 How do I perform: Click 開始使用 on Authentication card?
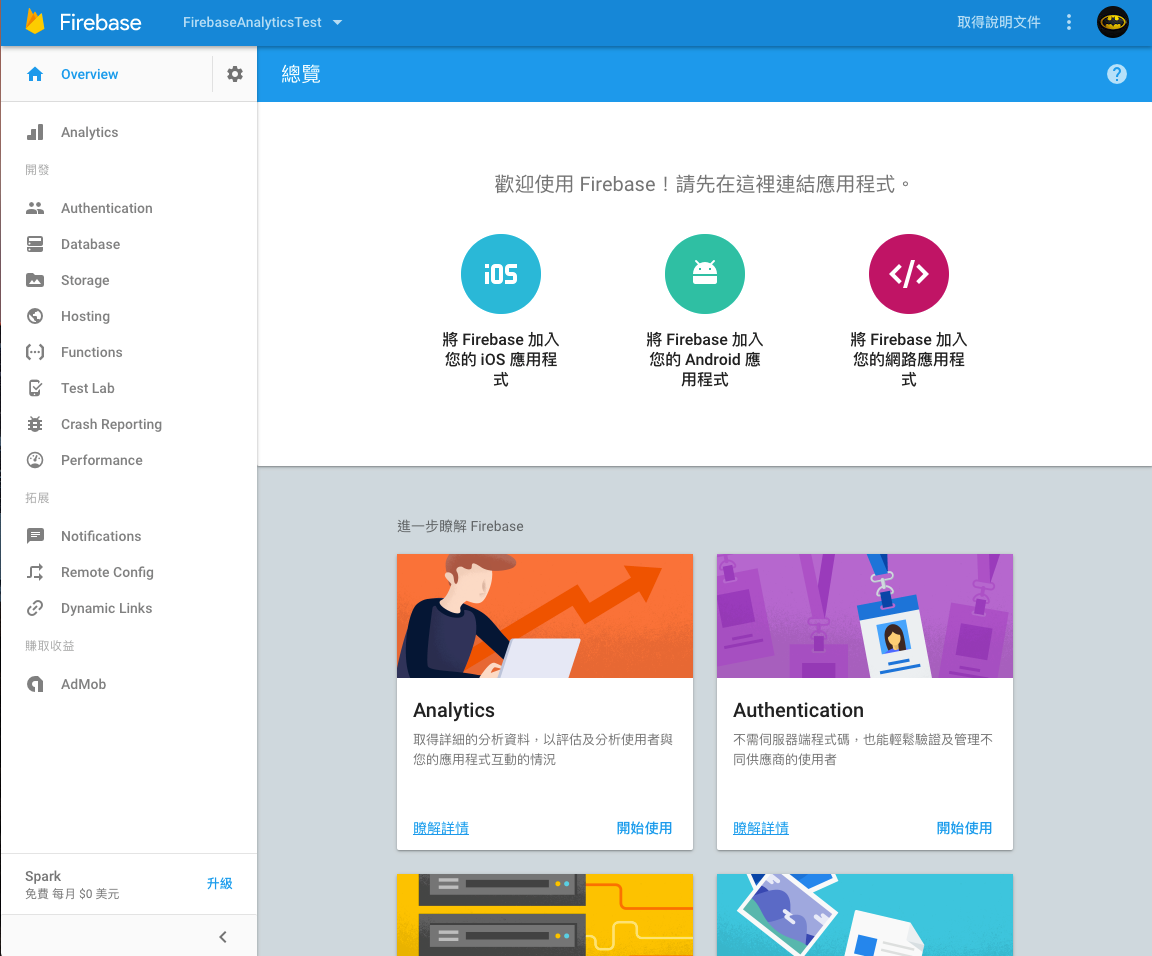(x=964, y=828)
